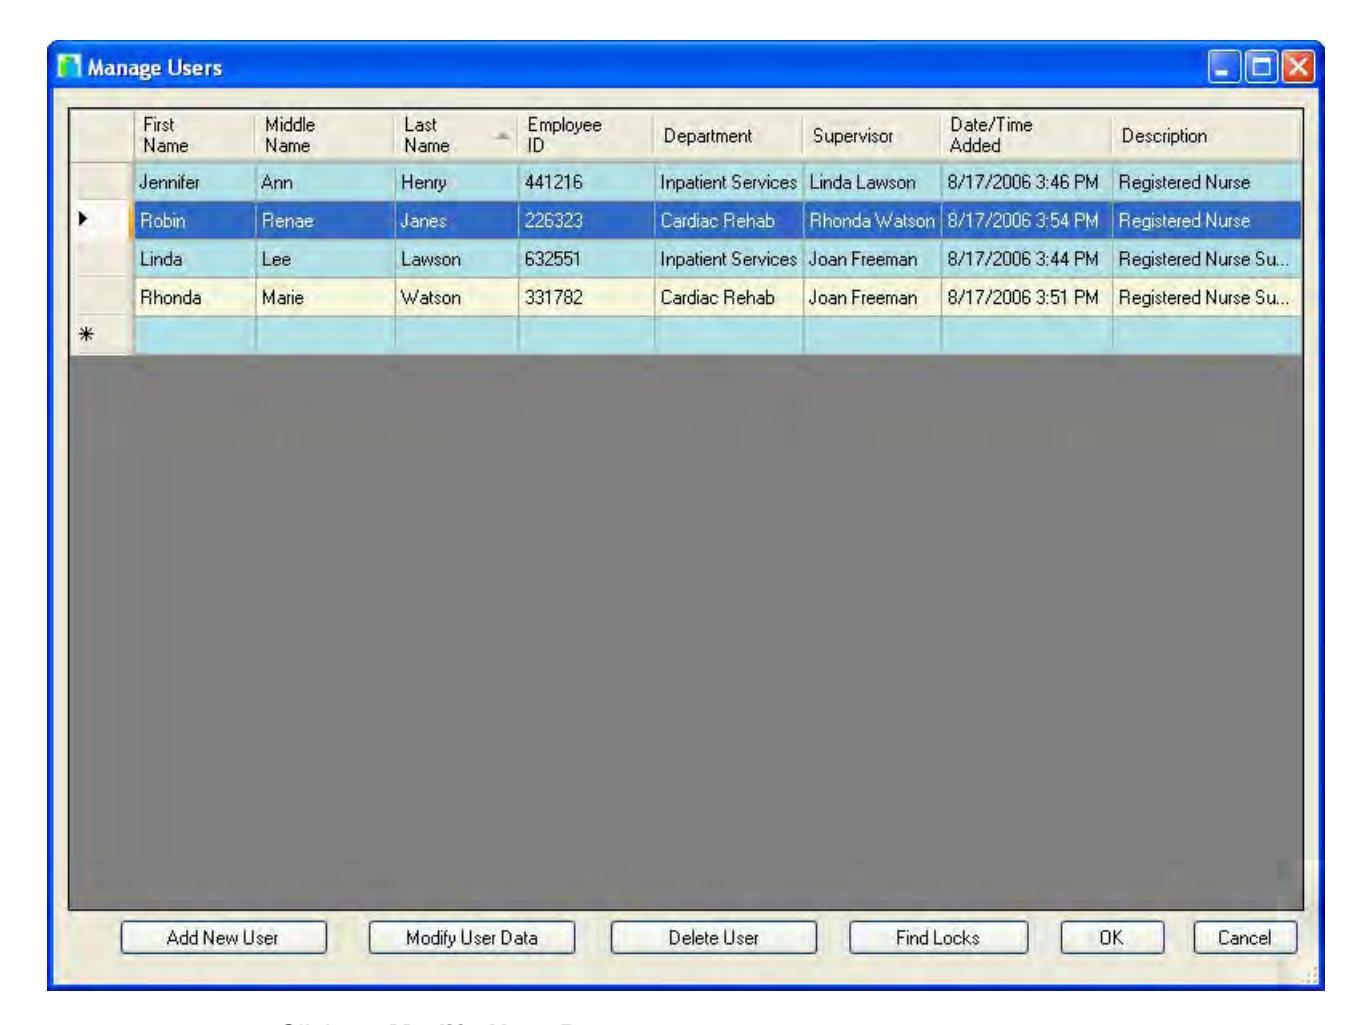Click Cardiac Rehab in Robin's row

point(728,221)
